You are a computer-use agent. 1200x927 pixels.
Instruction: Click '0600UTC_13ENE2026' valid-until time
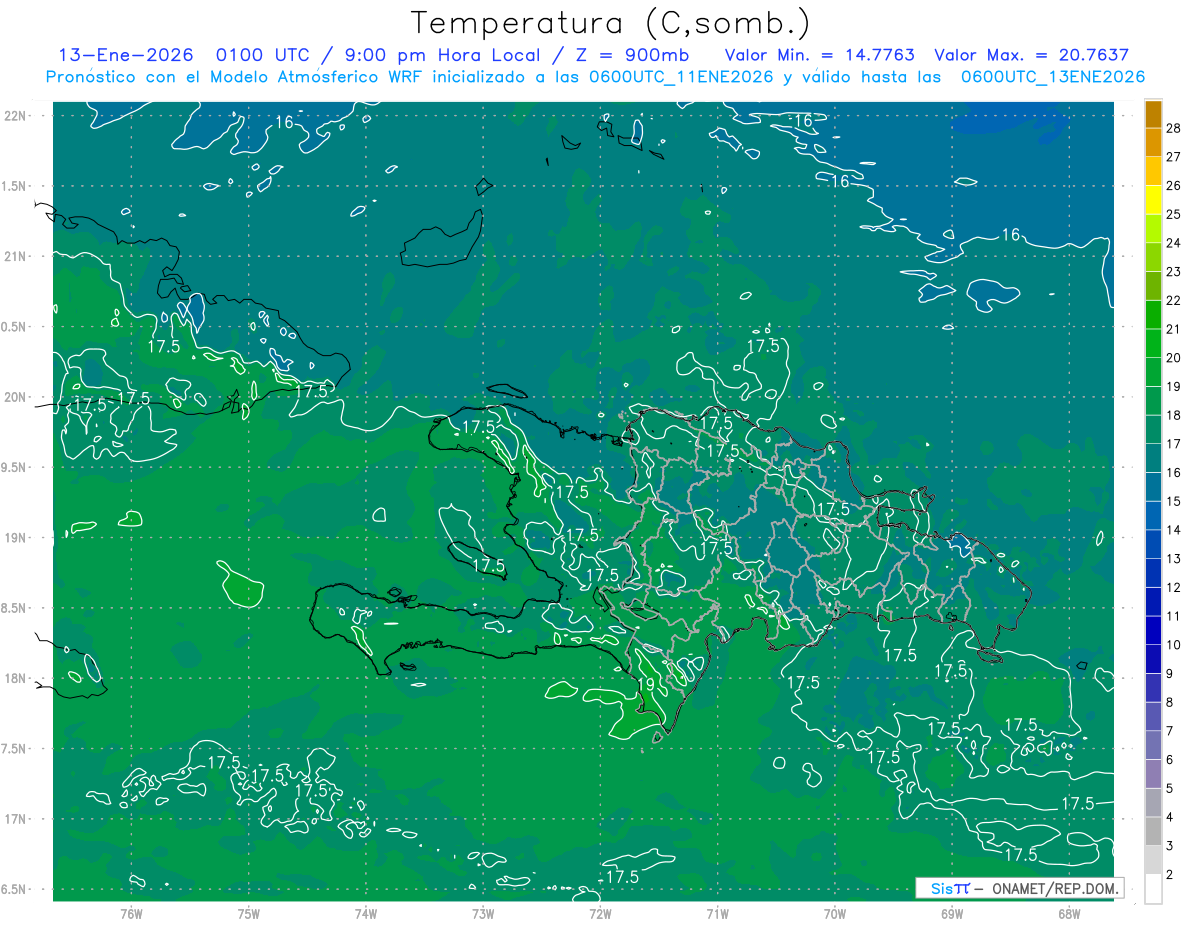(x=1052, y=77)
